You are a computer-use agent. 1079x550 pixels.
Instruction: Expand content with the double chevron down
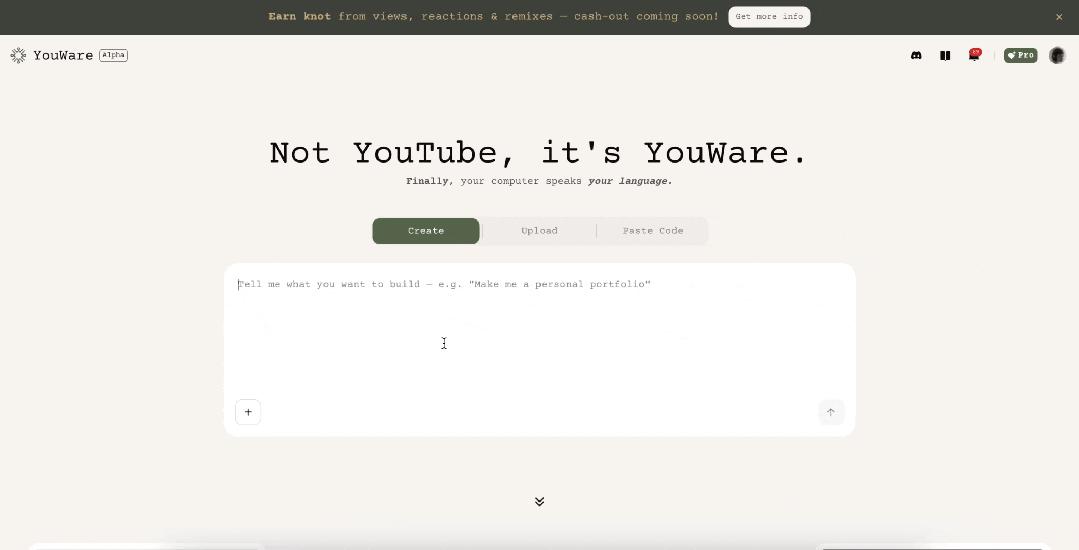click(539, 501)
